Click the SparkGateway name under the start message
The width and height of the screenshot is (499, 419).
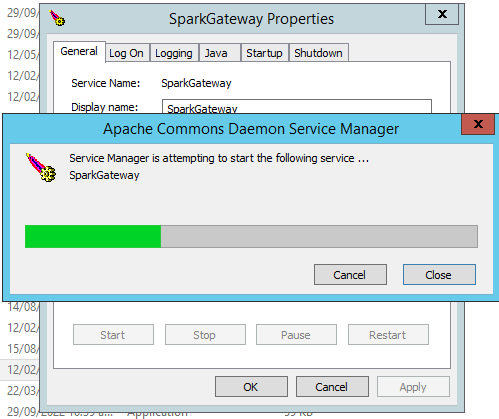pos(104,175)
